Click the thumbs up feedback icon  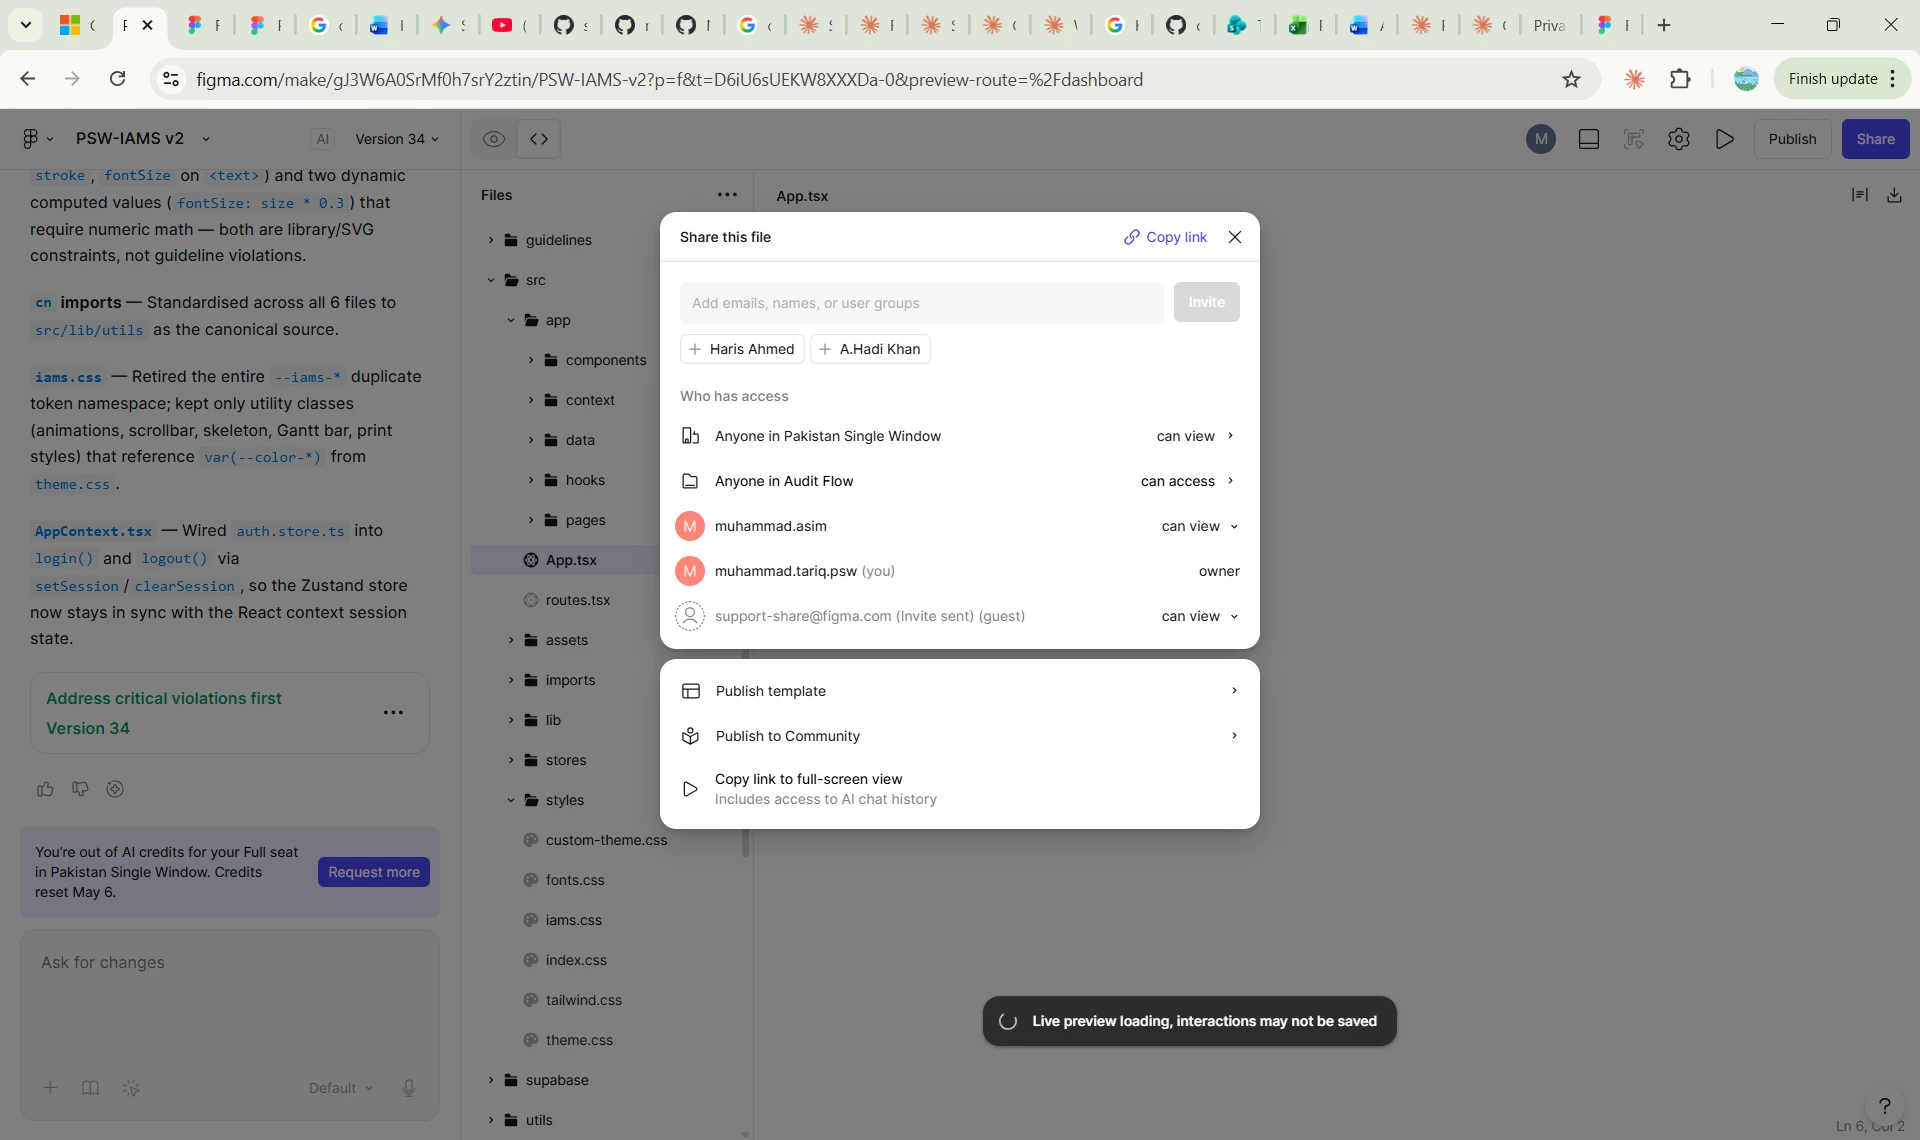tap(45, 789)
